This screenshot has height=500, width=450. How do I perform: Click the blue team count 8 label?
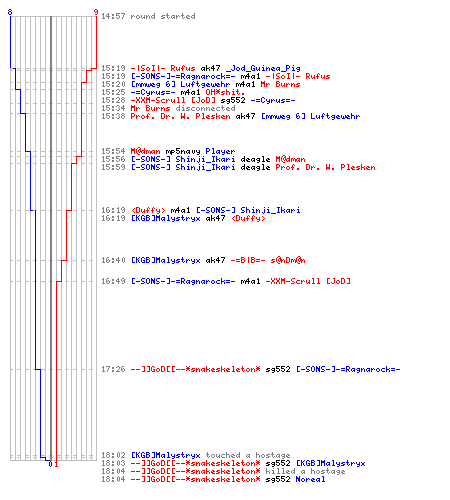pyautogui.click(x=10, y=12)
